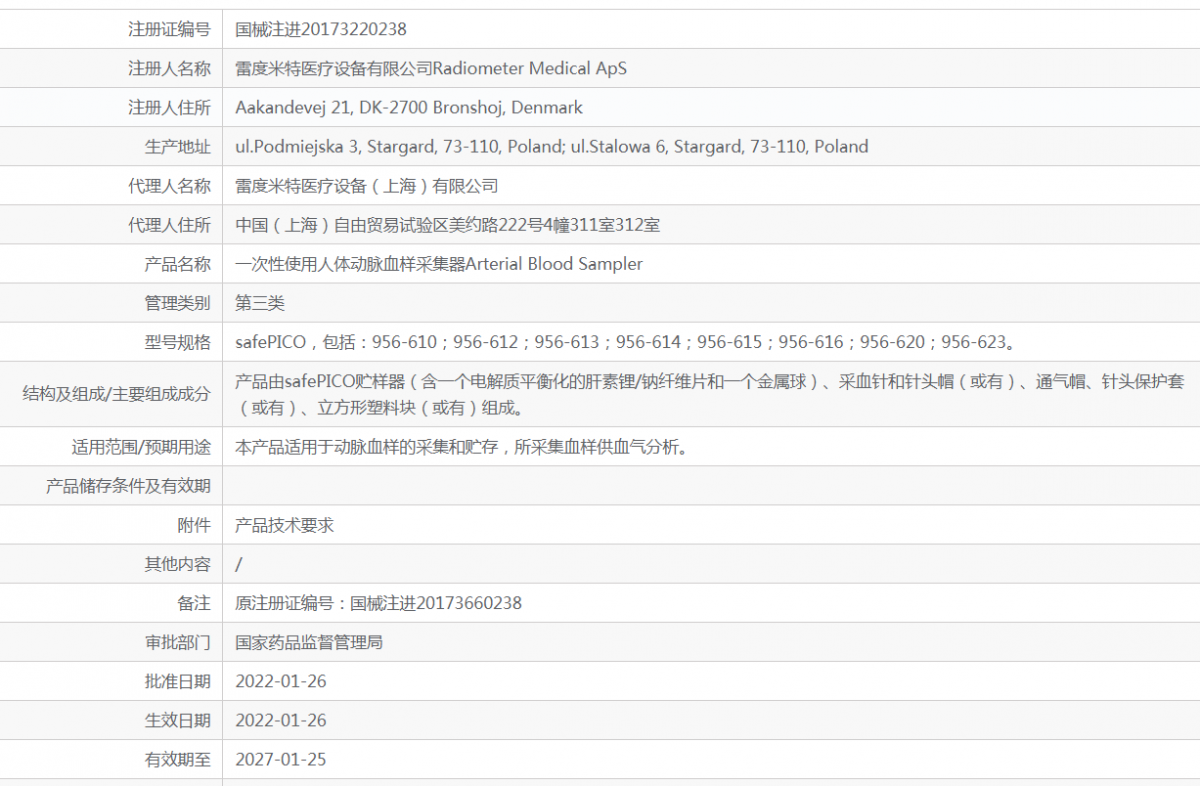Click the 注册人名称 label

tap(169, 68)
